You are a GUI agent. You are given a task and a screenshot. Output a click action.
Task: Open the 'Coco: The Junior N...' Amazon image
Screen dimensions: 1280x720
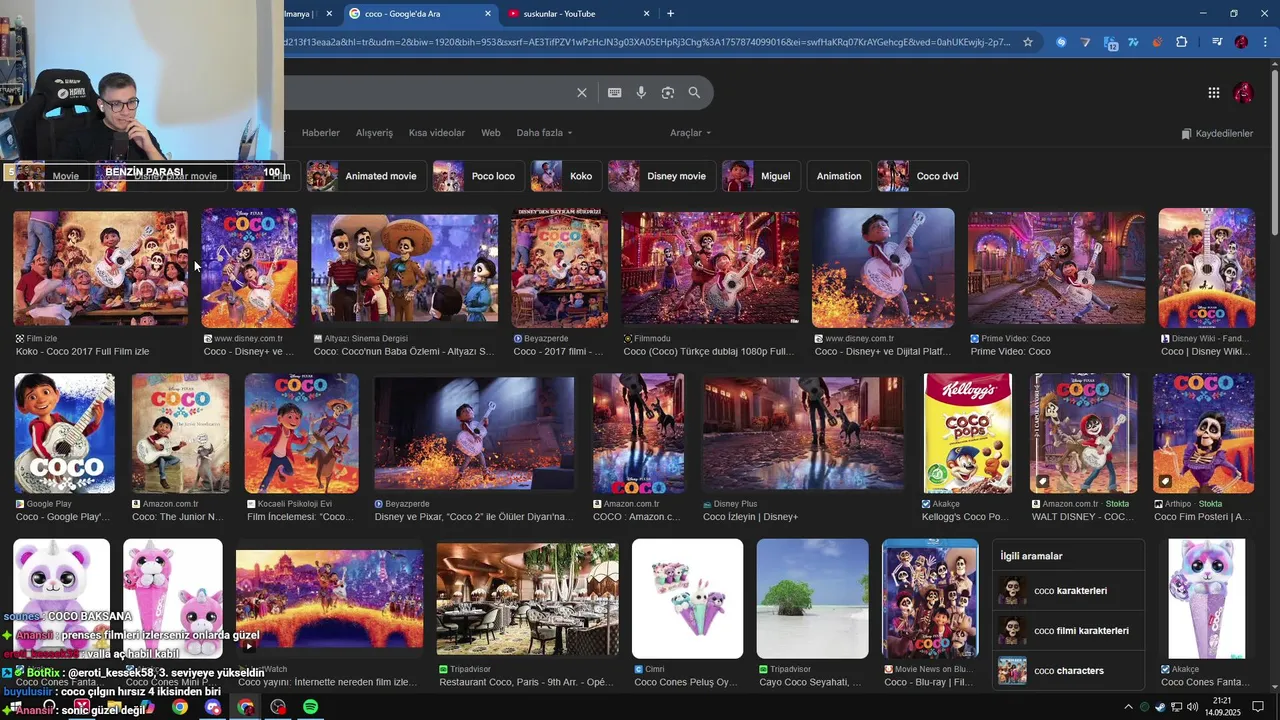pyautogui.click(x=181, y=433)
